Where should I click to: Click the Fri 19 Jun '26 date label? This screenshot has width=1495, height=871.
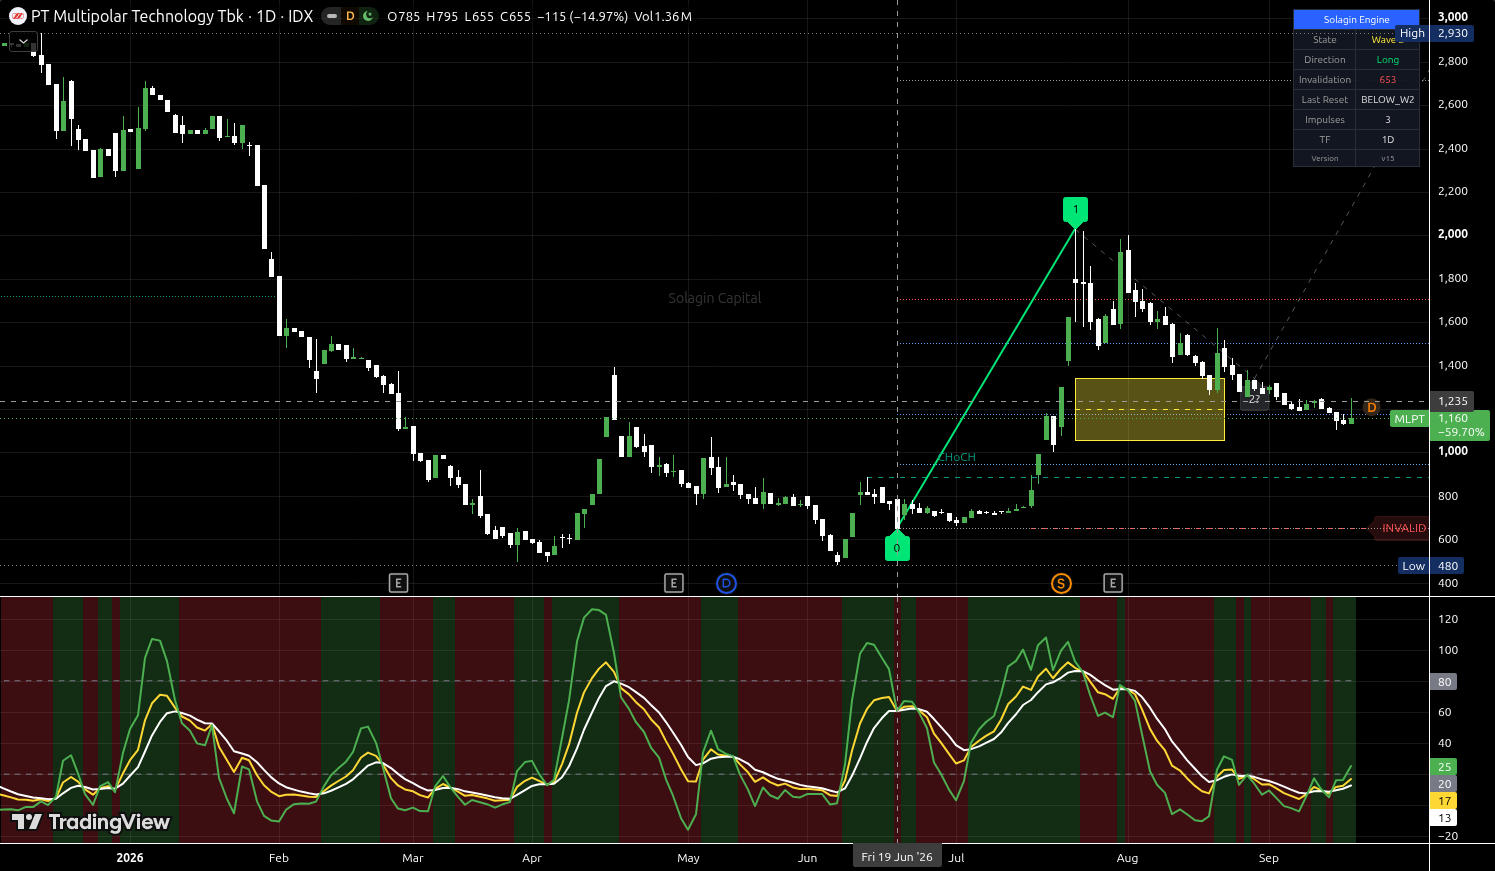pyautogui.click(x=897, y=857)
